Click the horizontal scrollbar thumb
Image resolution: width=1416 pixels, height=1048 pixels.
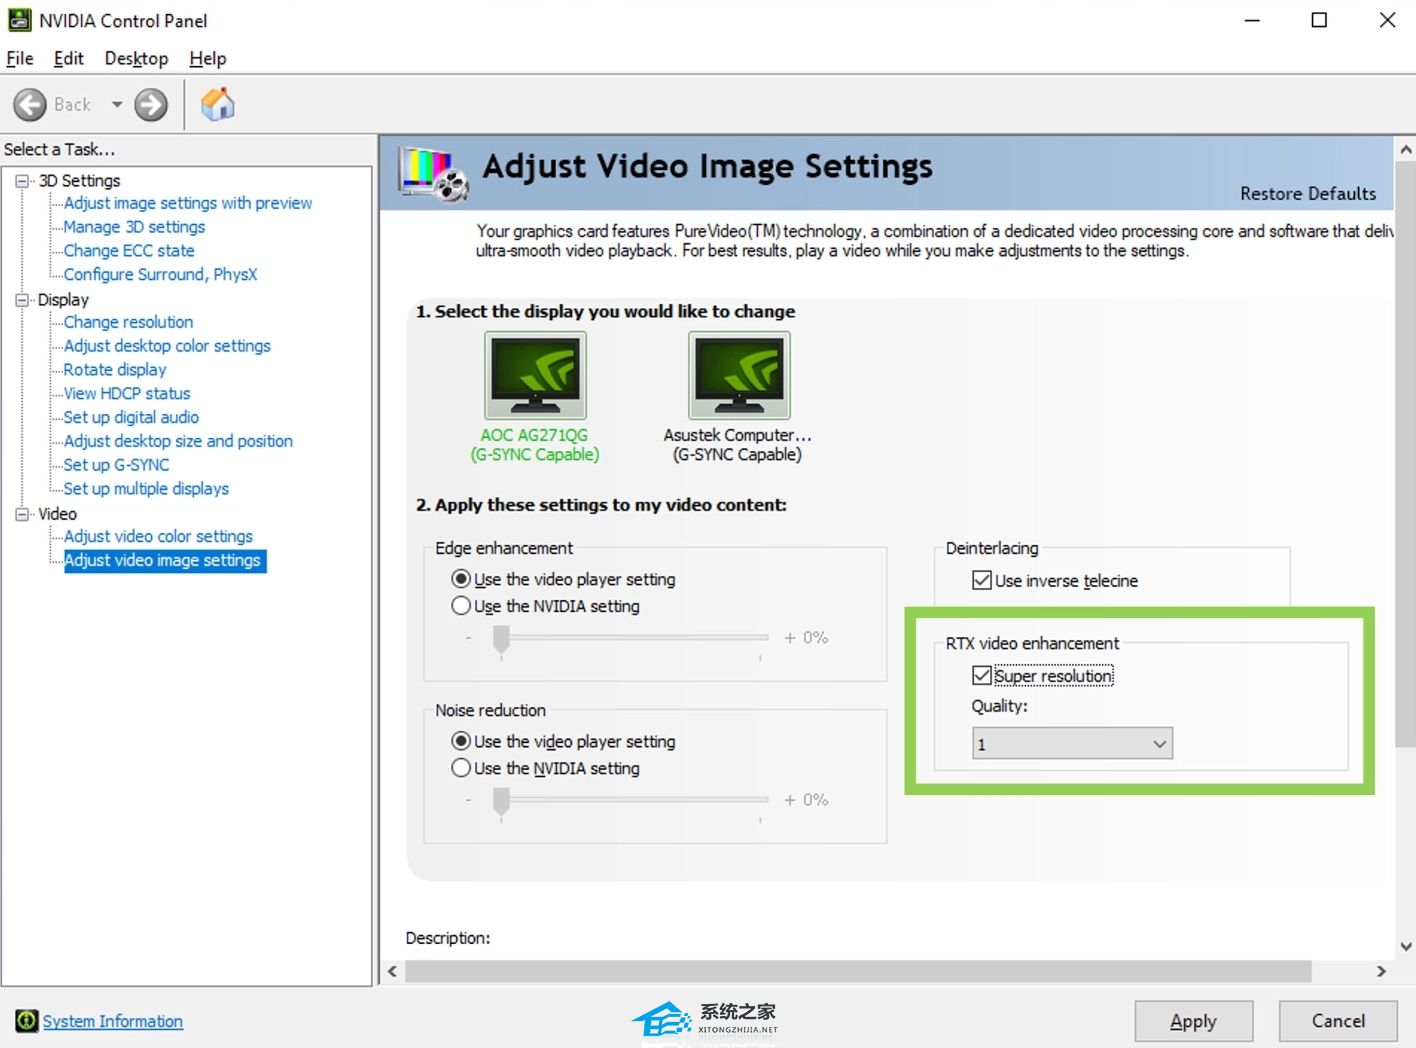858,971
